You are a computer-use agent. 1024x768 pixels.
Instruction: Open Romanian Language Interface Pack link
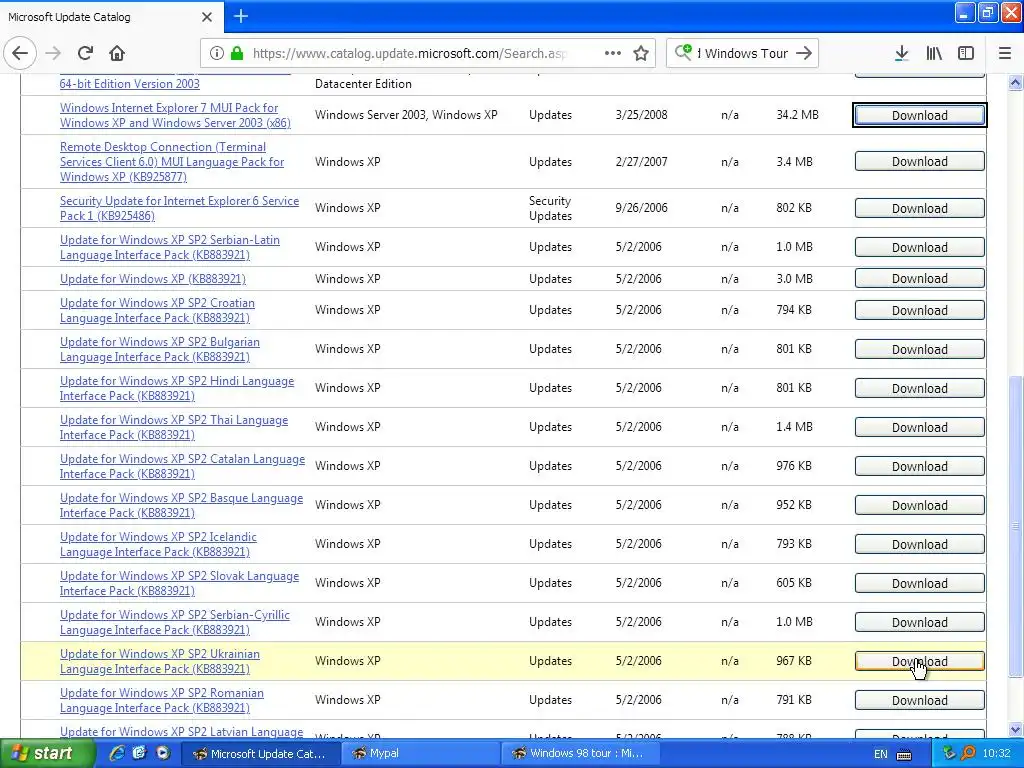point(161,701)
